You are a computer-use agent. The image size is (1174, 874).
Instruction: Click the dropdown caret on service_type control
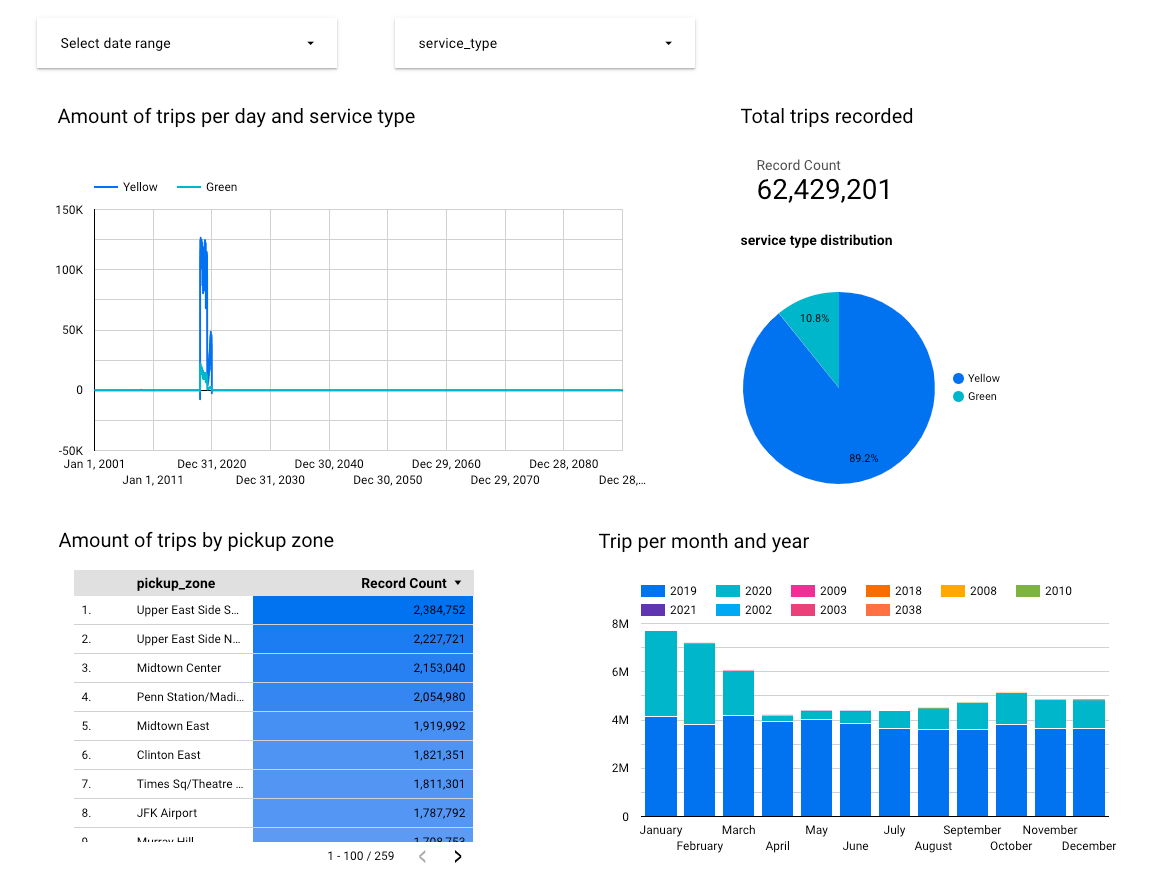[667, 42]
